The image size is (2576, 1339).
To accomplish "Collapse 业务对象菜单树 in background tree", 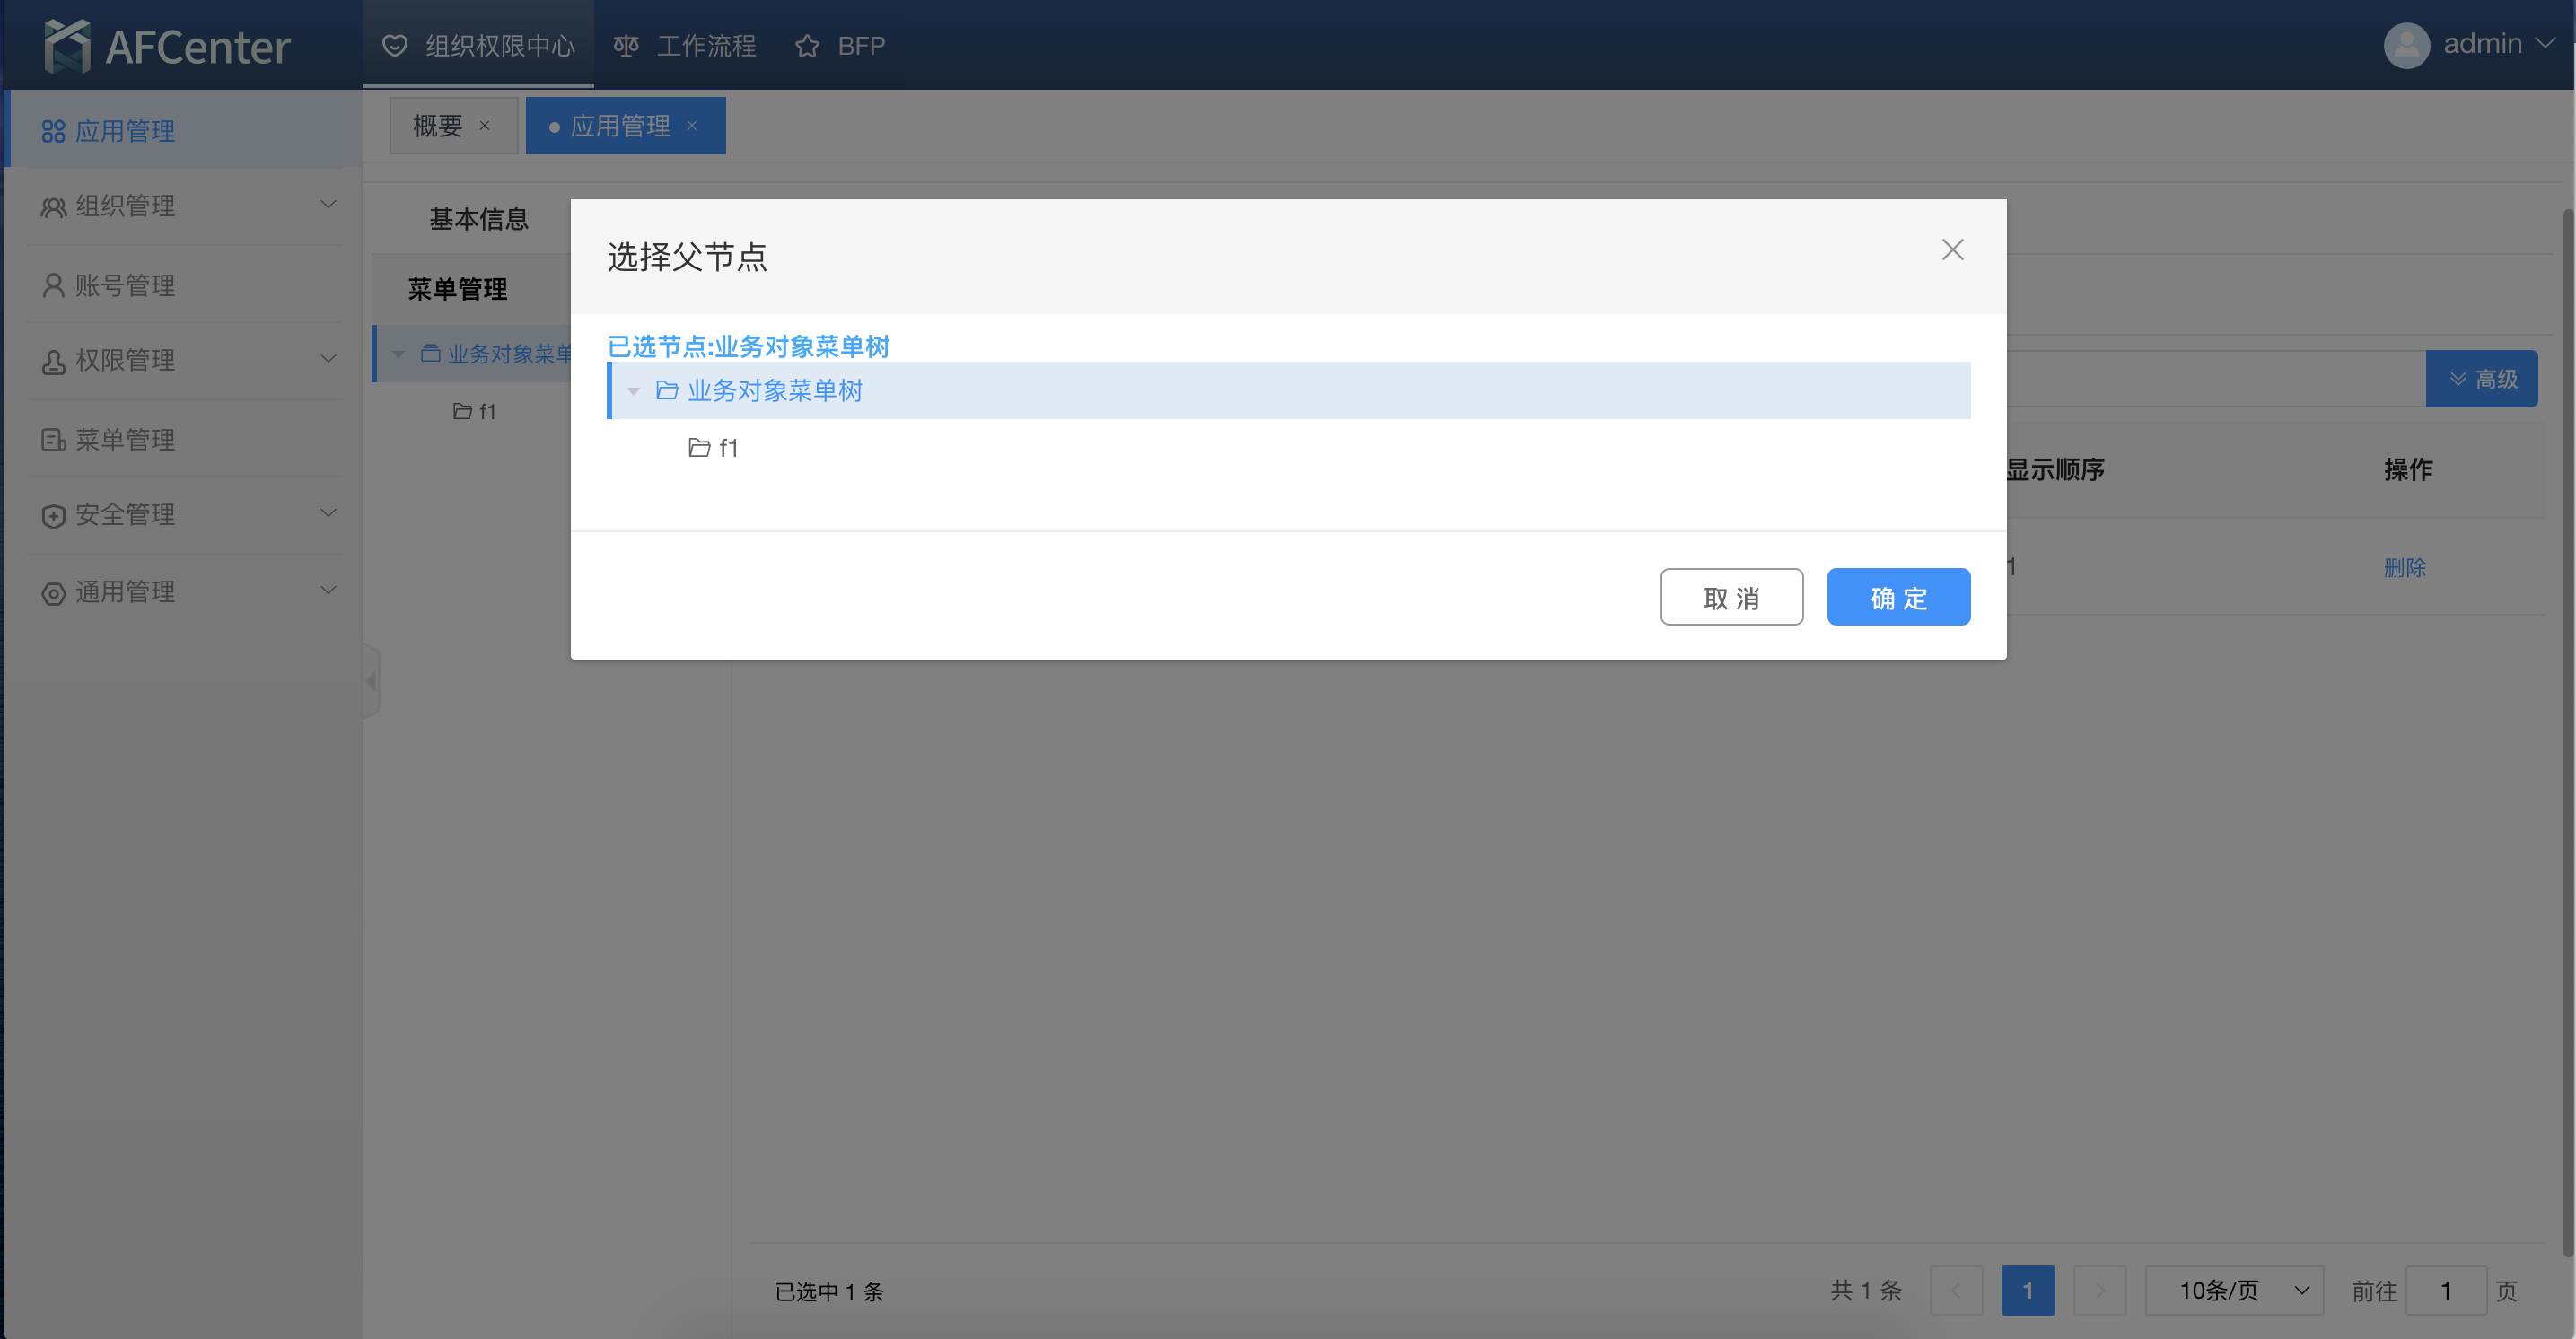I will [x=398, y=354].
